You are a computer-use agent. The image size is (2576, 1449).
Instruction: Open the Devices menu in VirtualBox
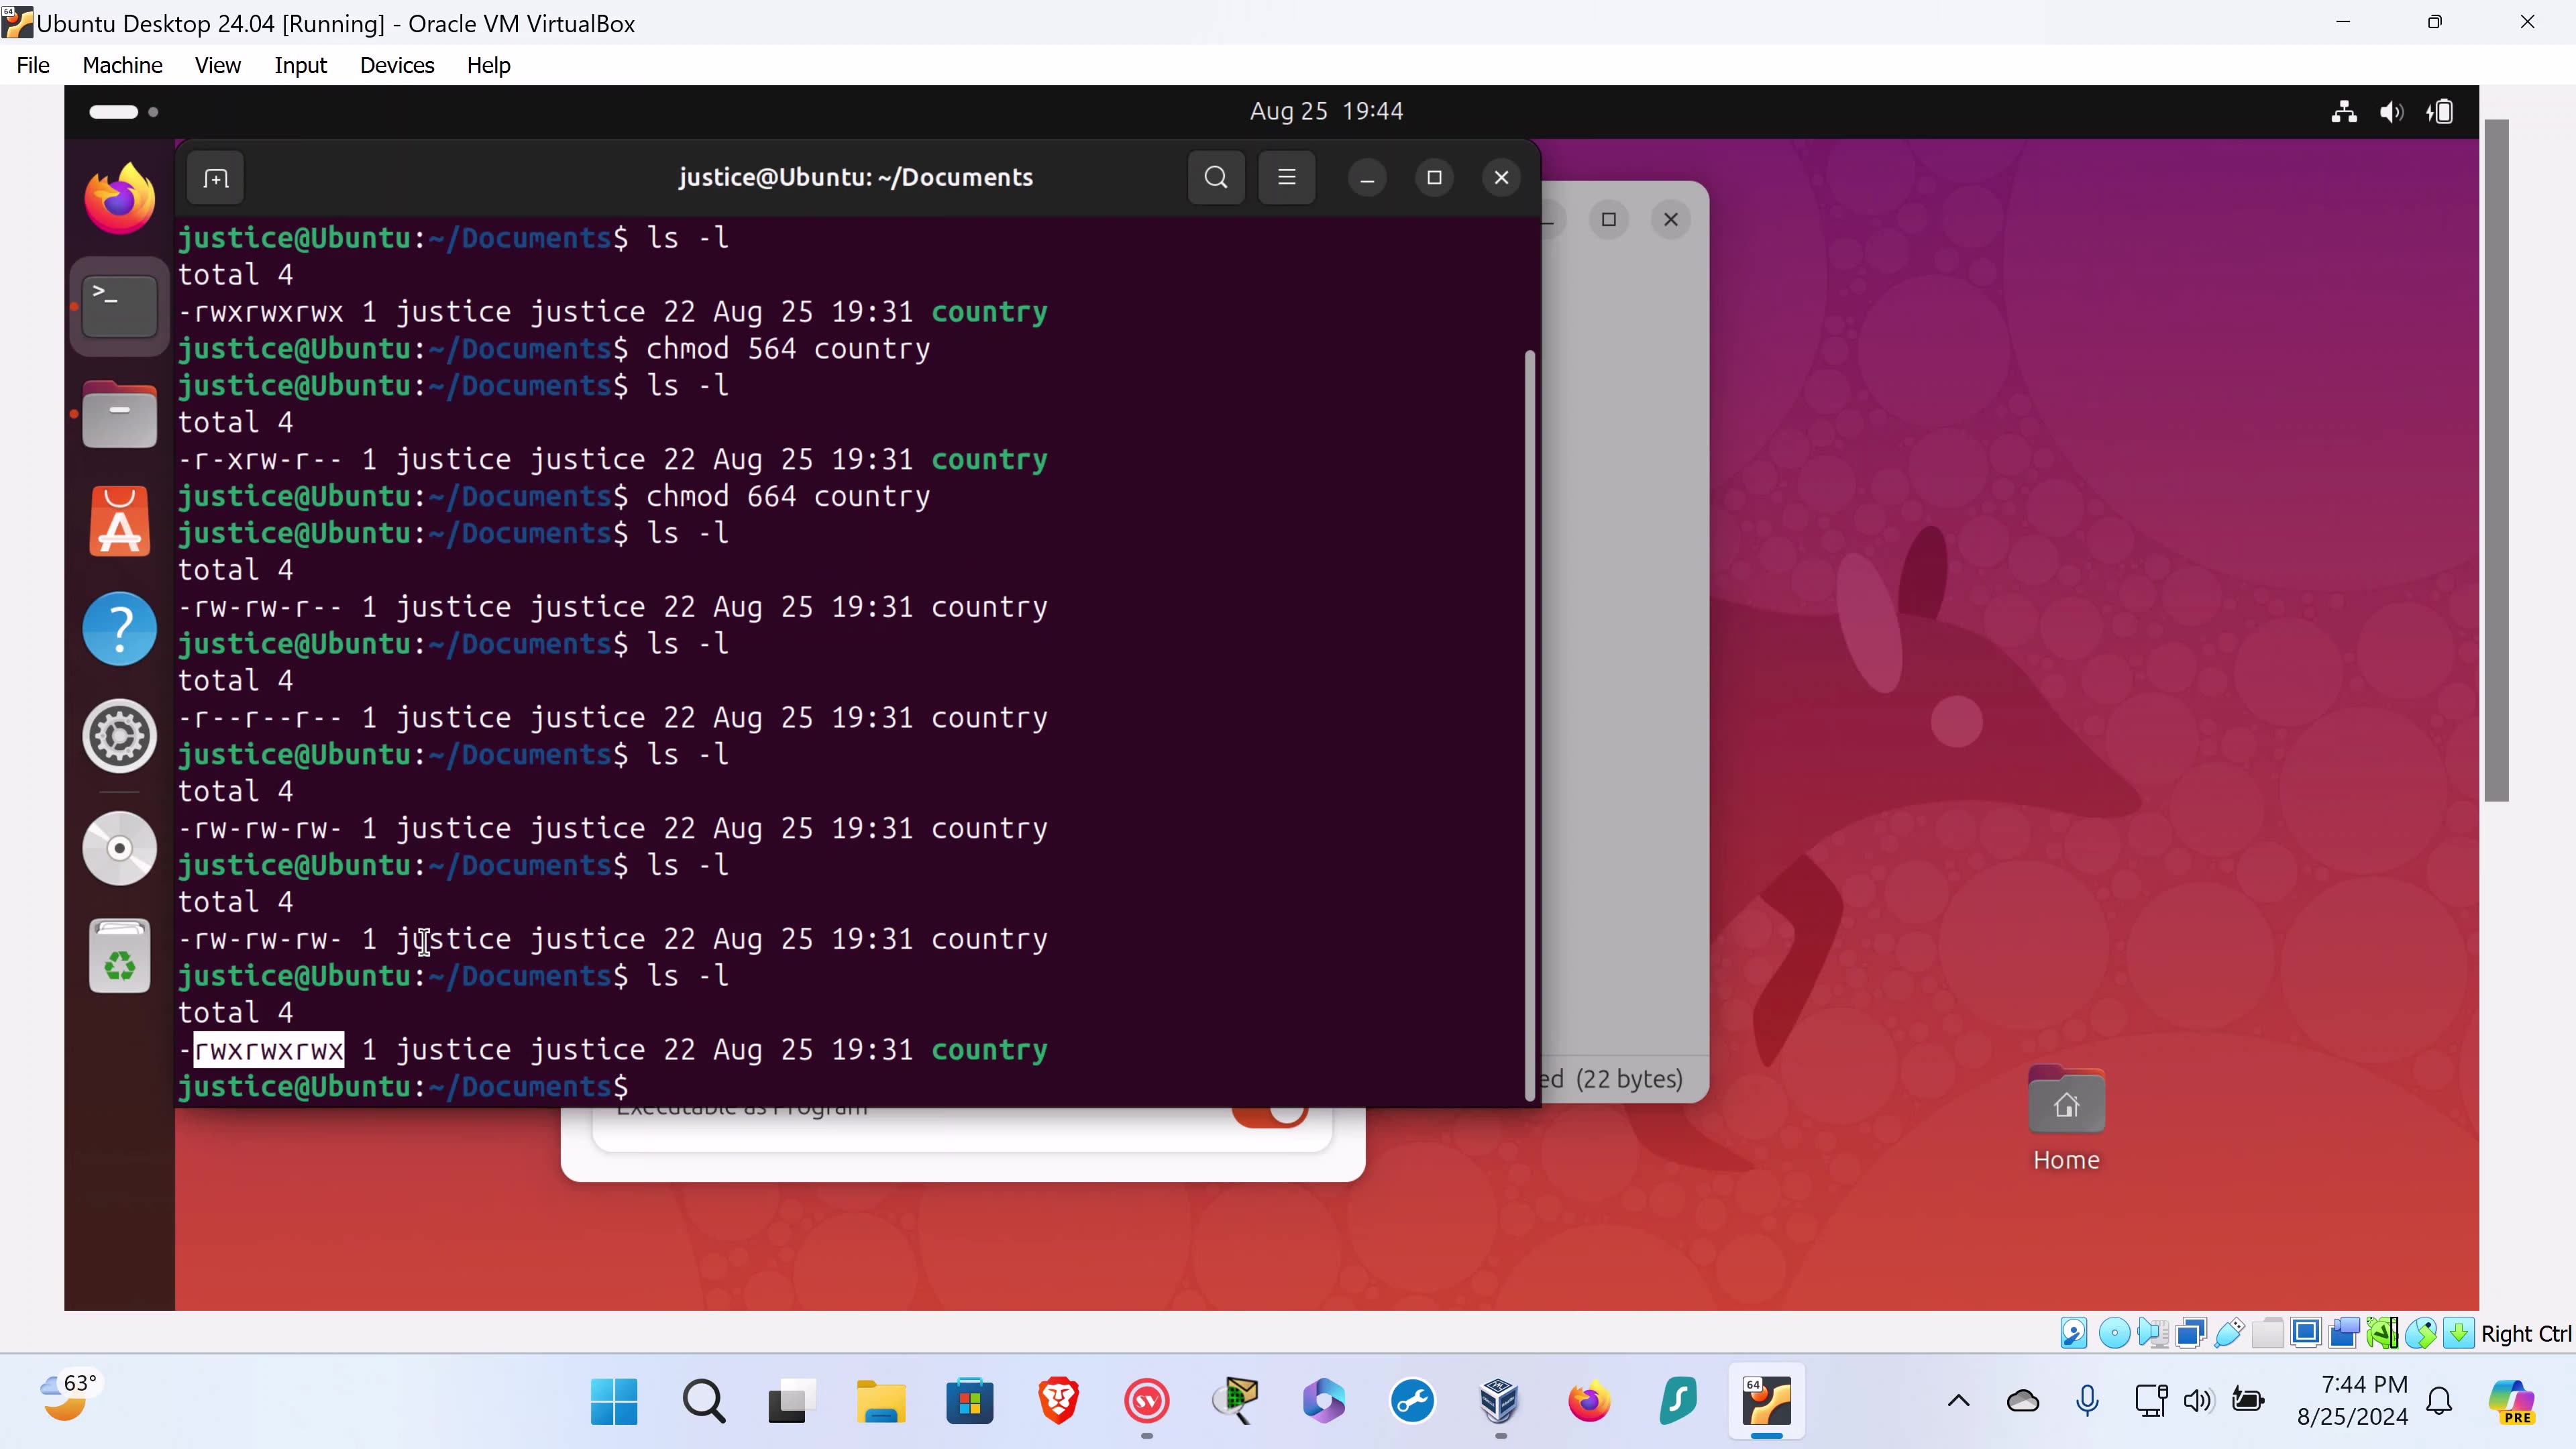coord(396,65)
